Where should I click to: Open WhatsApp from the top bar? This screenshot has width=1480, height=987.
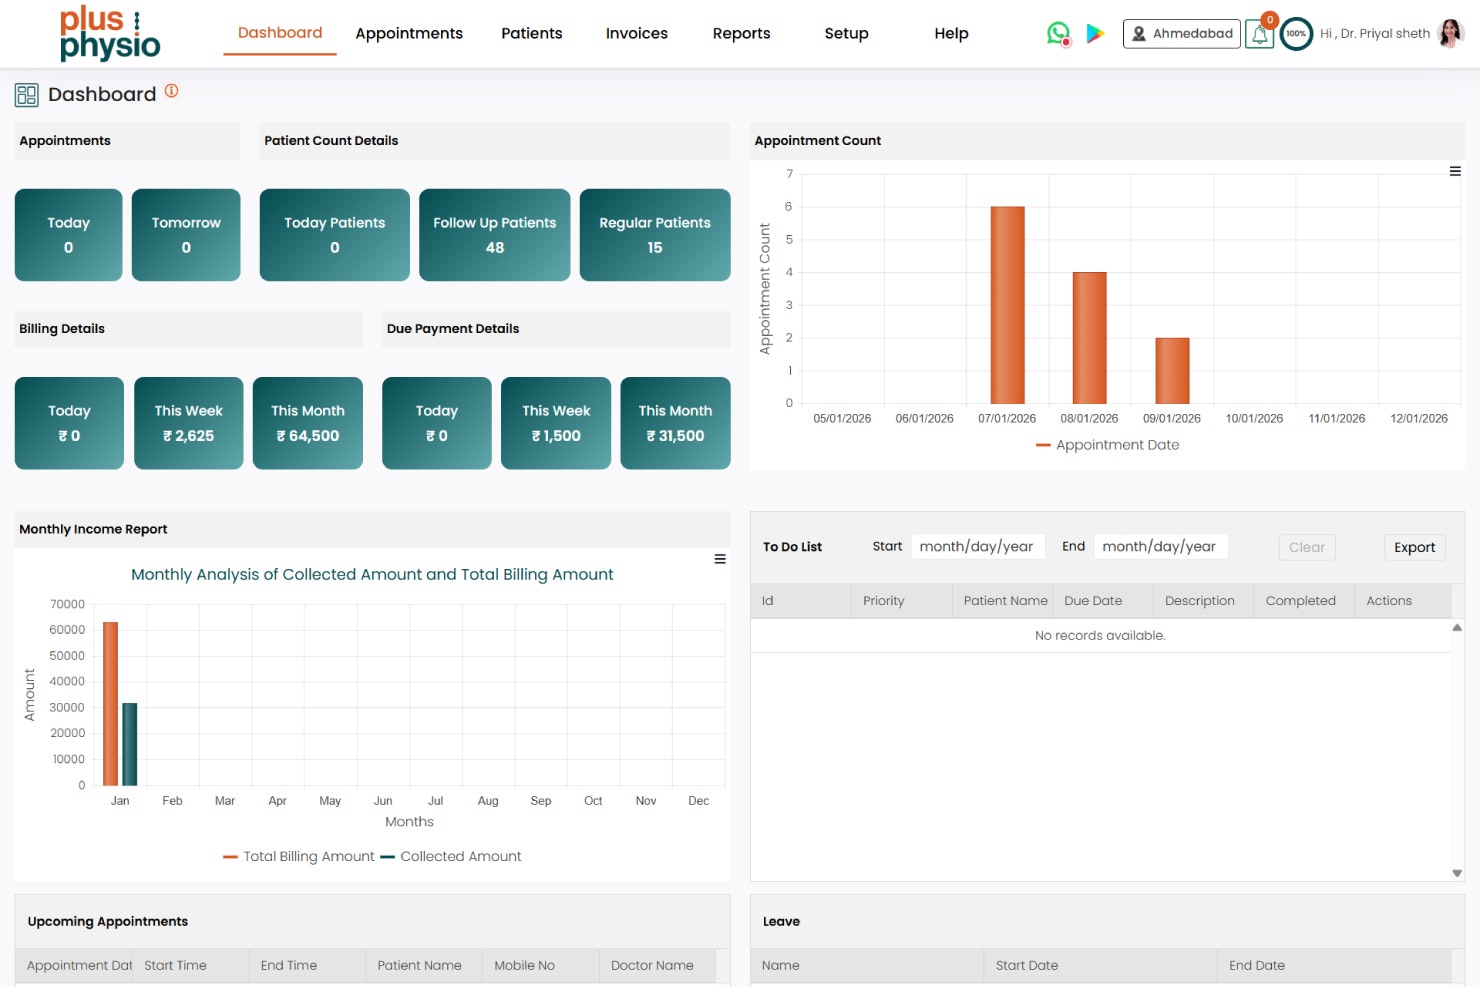click(x=1057, y=32)
